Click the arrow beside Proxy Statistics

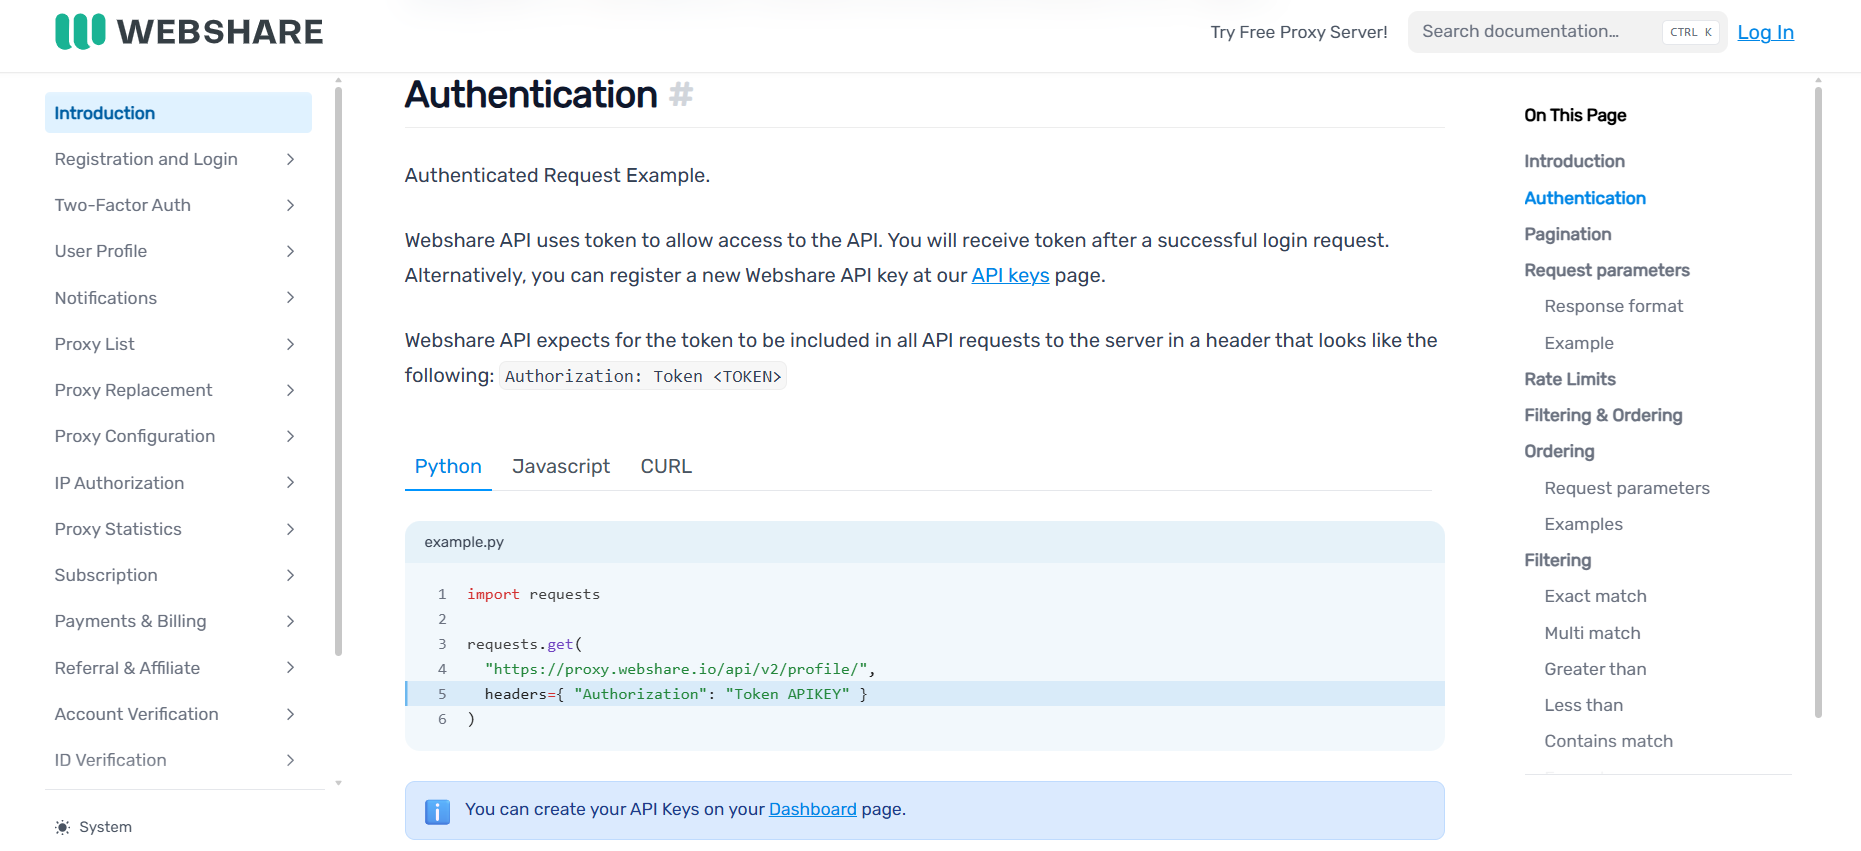pyautogui.click(x=290, y=529)
